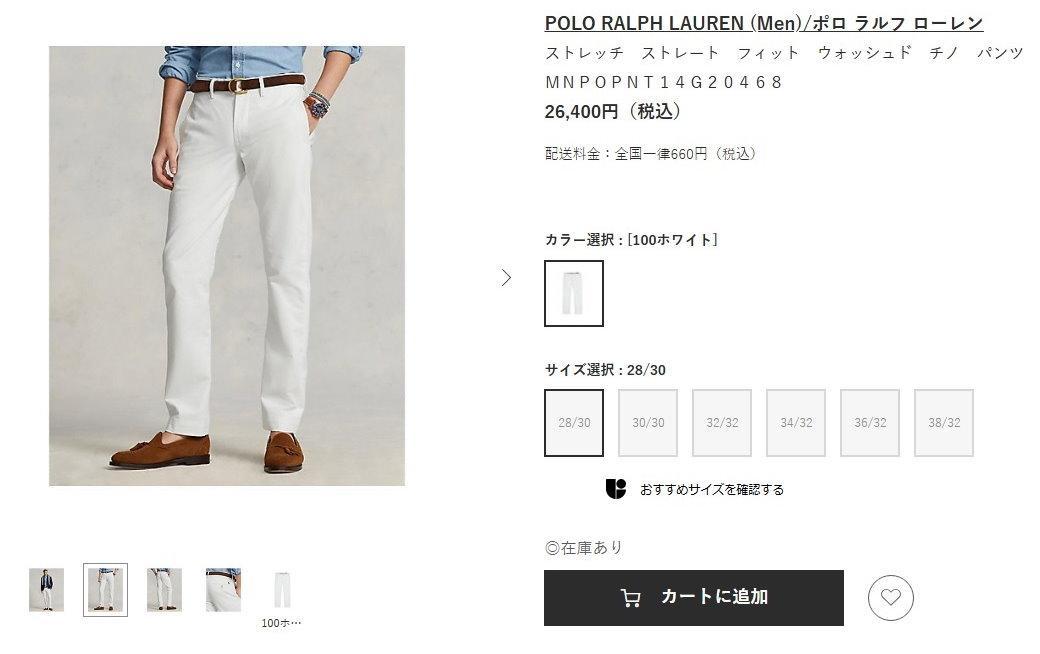Click the size recommendation logo icon
Screen dimensions: 1040x654
[616, 489]
